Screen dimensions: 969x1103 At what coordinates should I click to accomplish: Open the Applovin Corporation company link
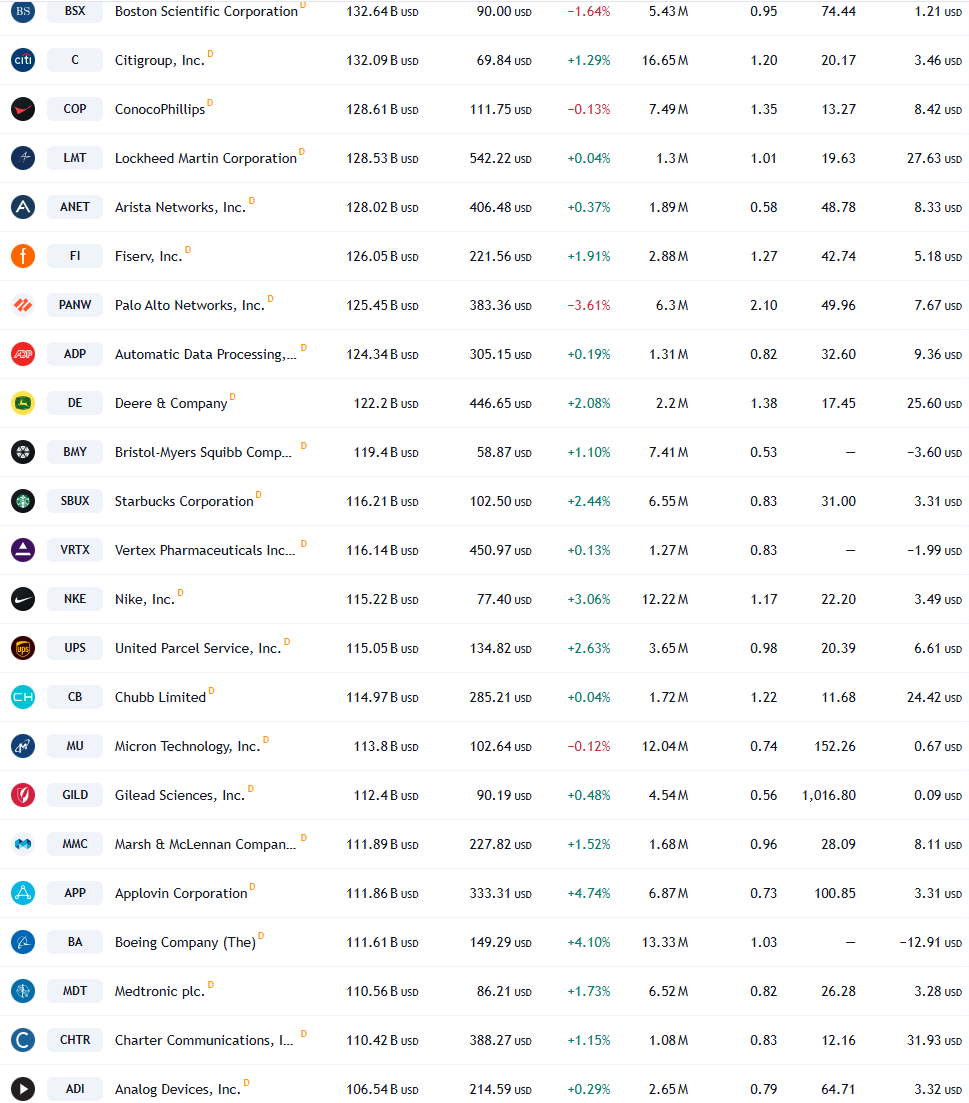(181, 893)
